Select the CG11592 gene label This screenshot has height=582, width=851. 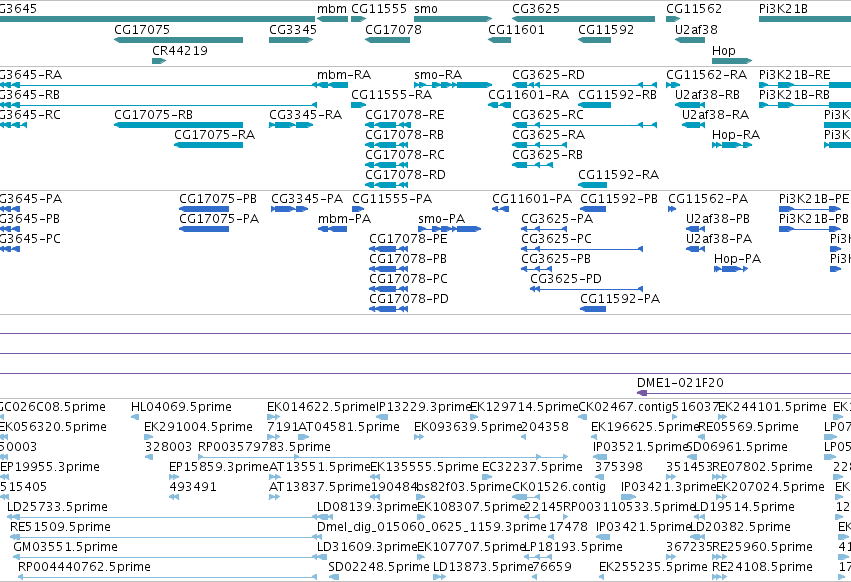point(606,29)
